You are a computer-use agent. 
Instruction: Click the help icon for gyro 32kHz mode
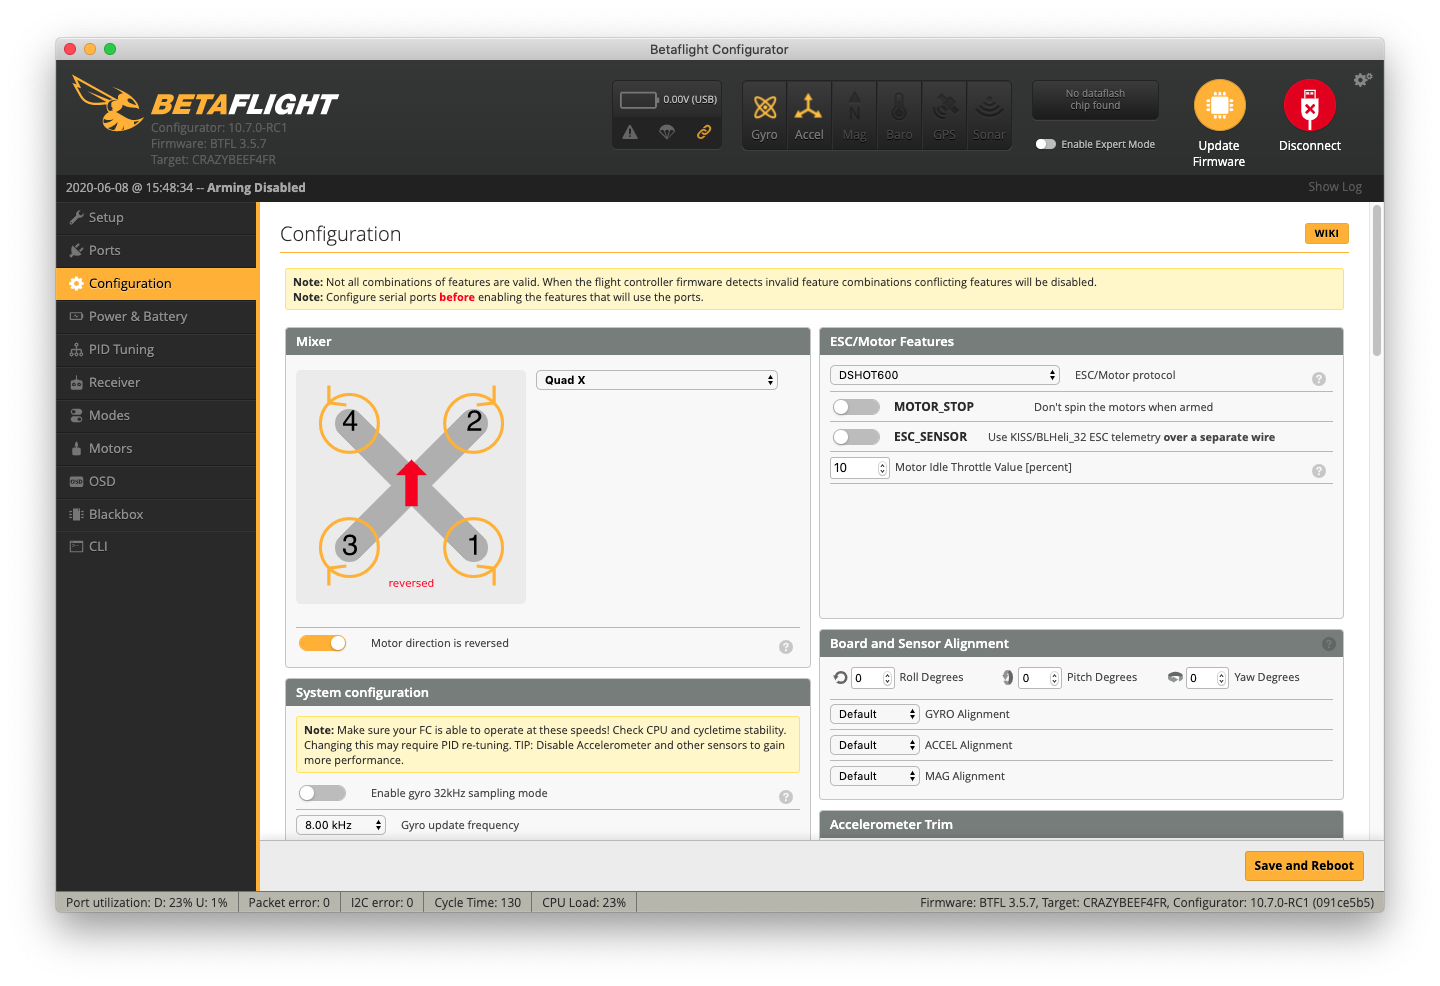coord(786,797)
